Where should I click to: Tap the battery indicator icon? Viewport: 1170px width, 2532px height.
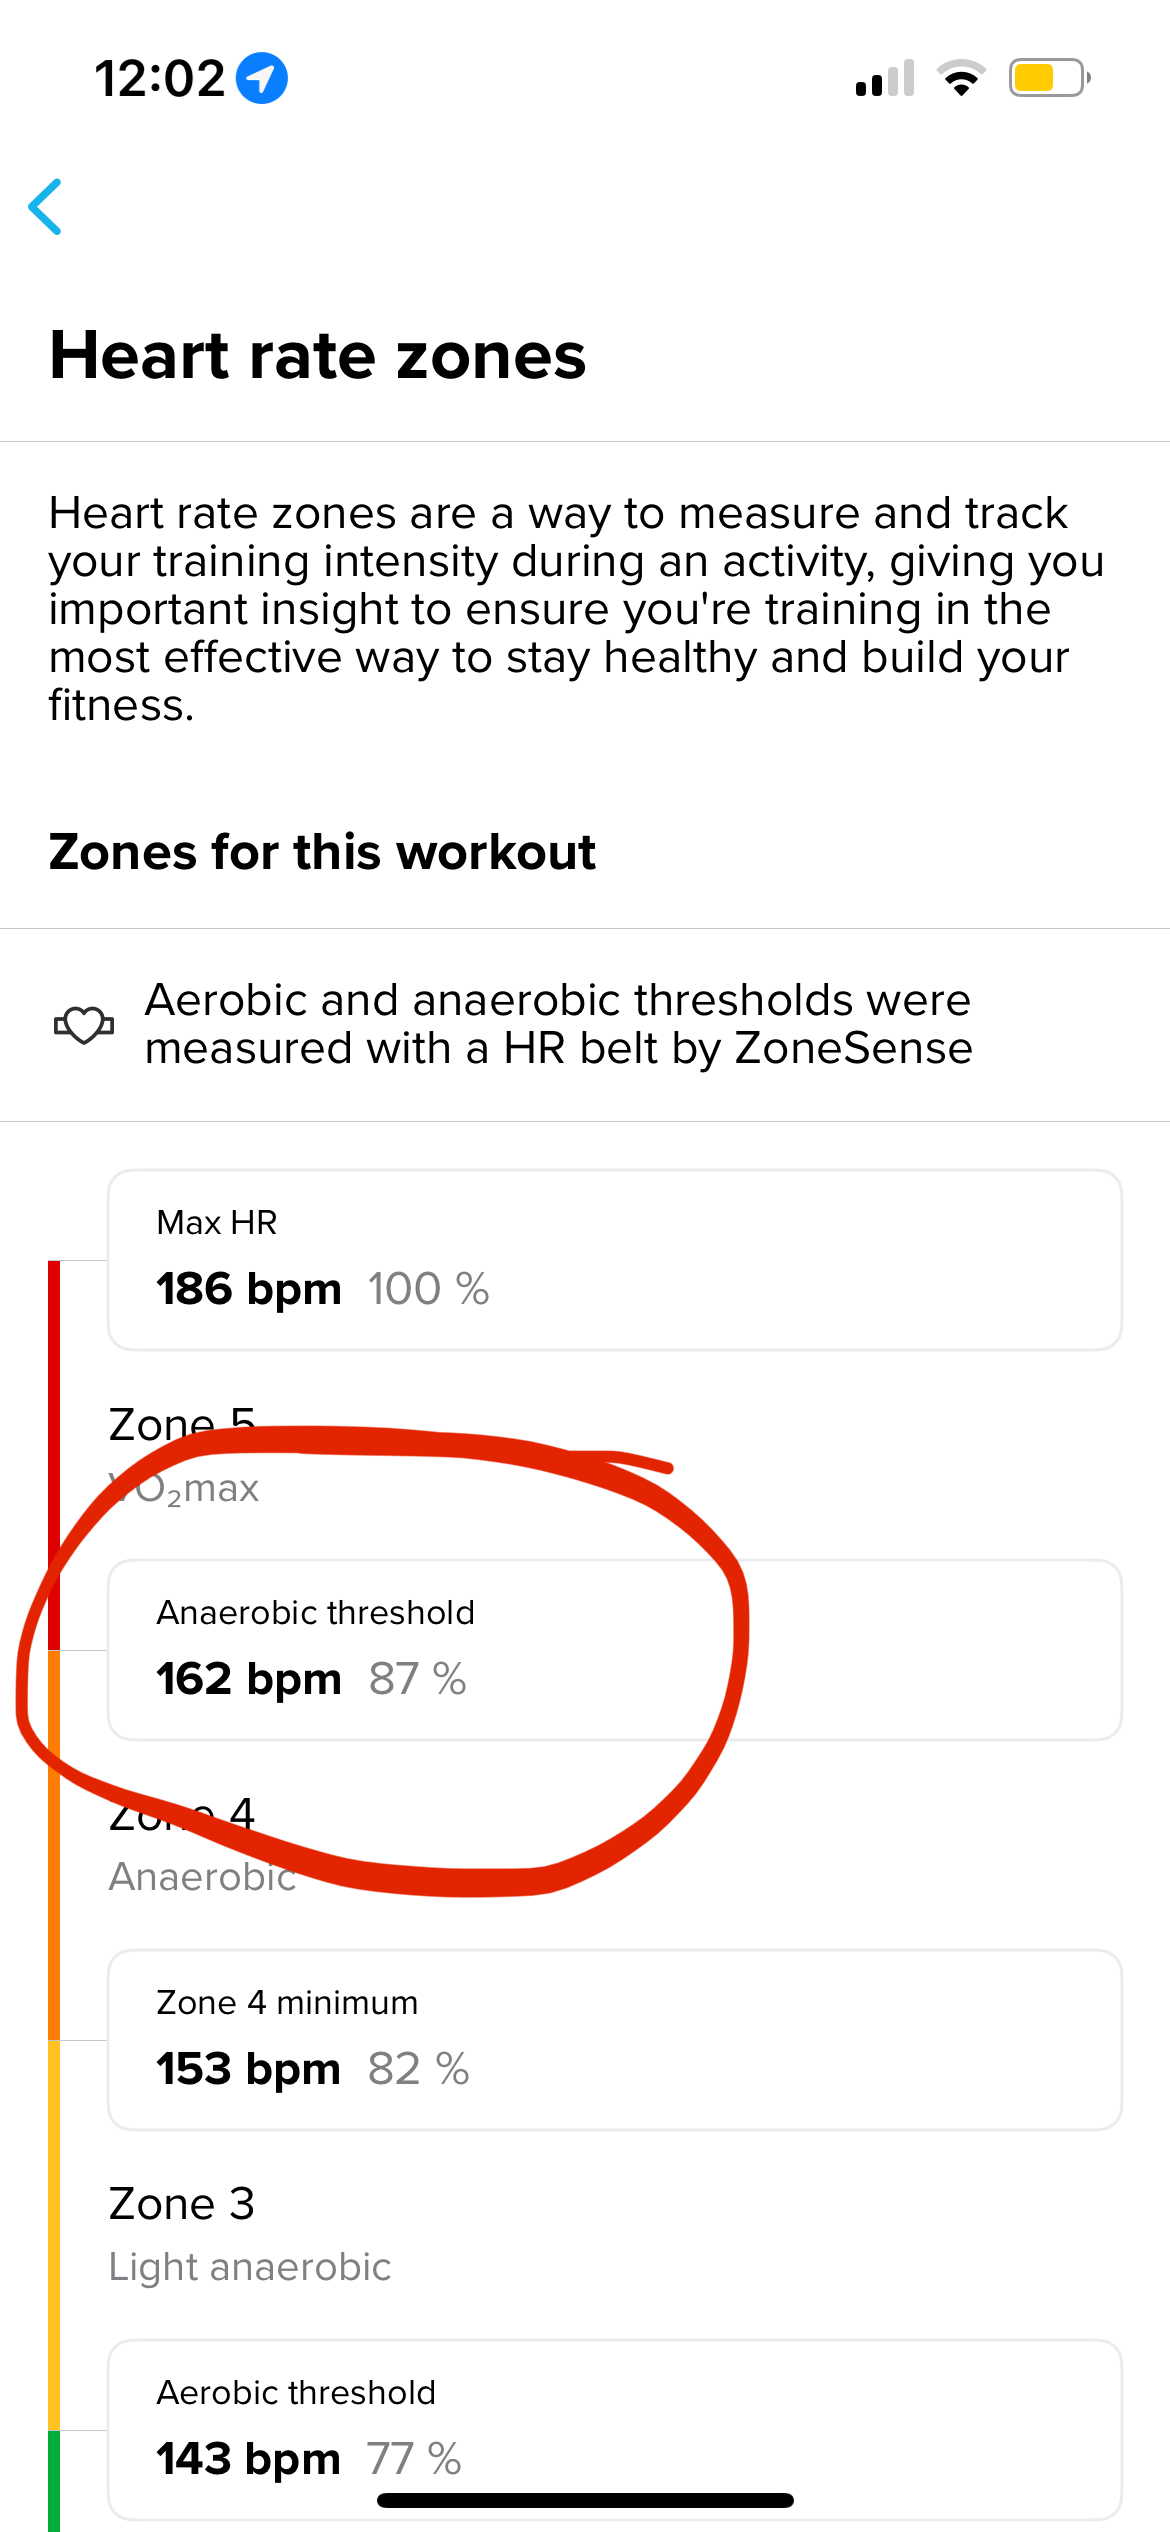[1049, 78]
